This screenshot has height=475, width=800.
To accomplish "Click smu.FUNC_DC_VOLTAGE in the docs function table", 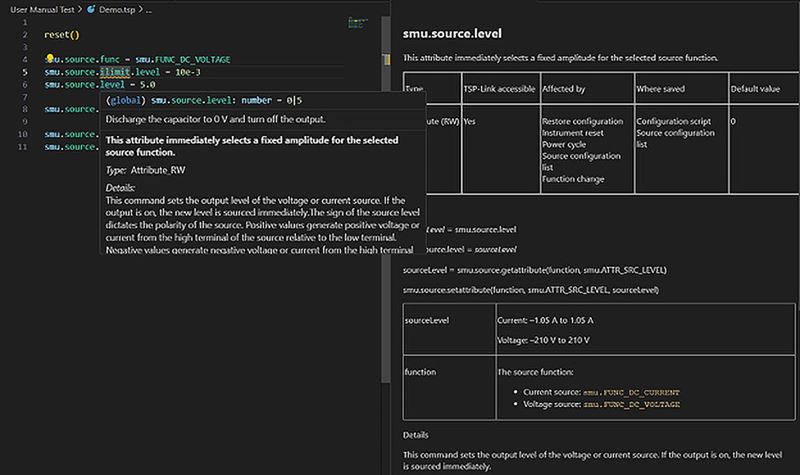I will [x=629, y=403].
